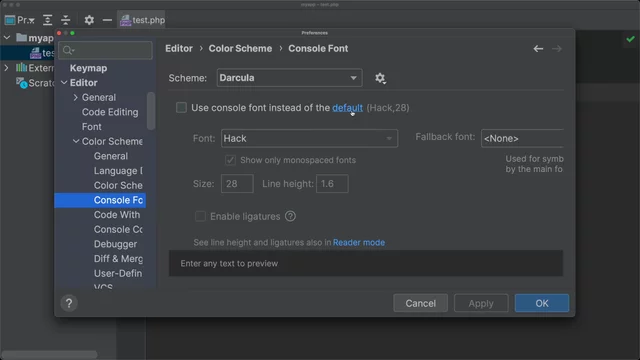Follow the default font link
The height and width of the screenshot is (360, 640).
tap(347, 108)
